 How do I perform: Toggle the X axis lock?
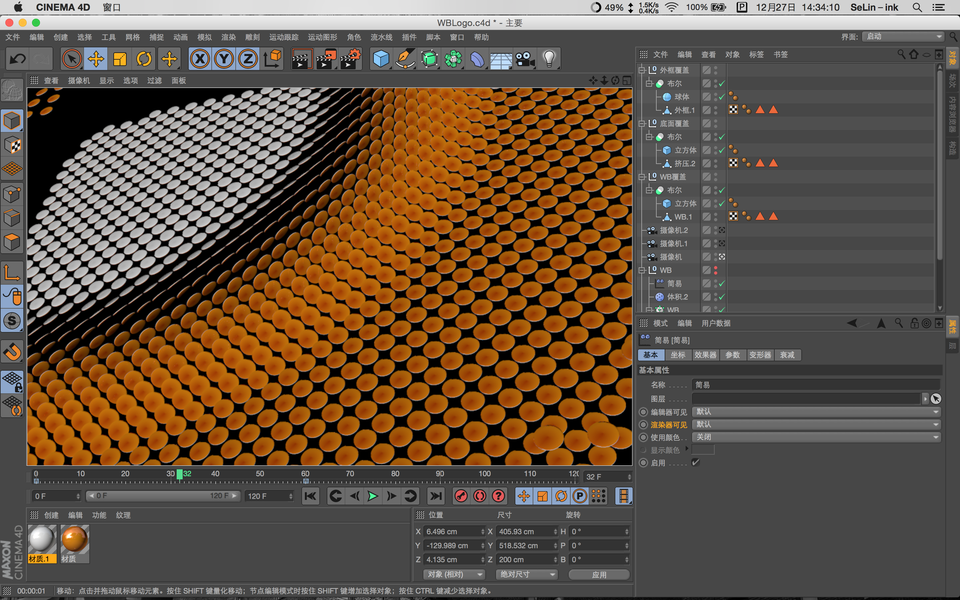(200, 59)
